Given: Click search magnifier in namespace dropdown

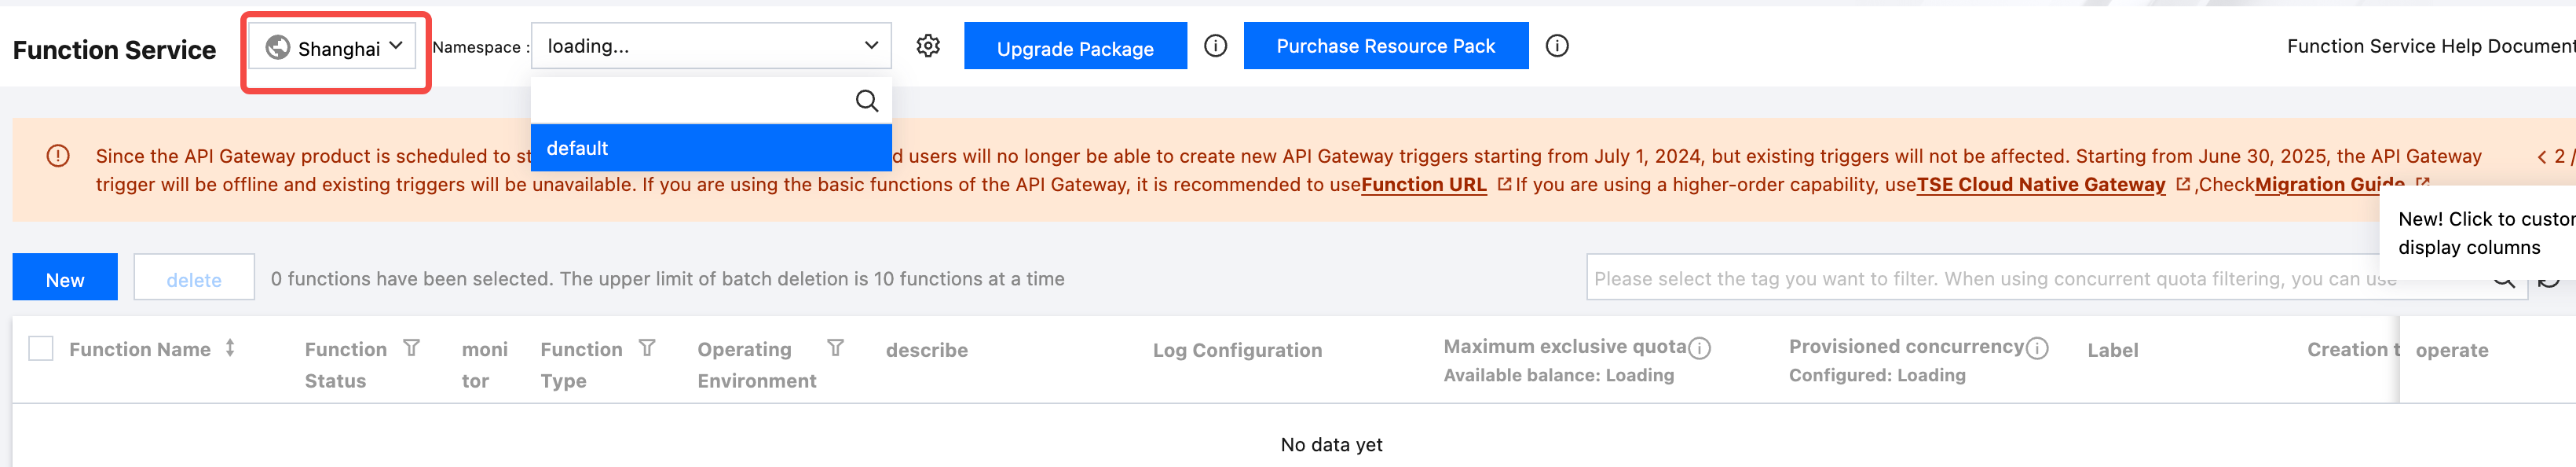Looking at the screenshot, I should [866, 101].
